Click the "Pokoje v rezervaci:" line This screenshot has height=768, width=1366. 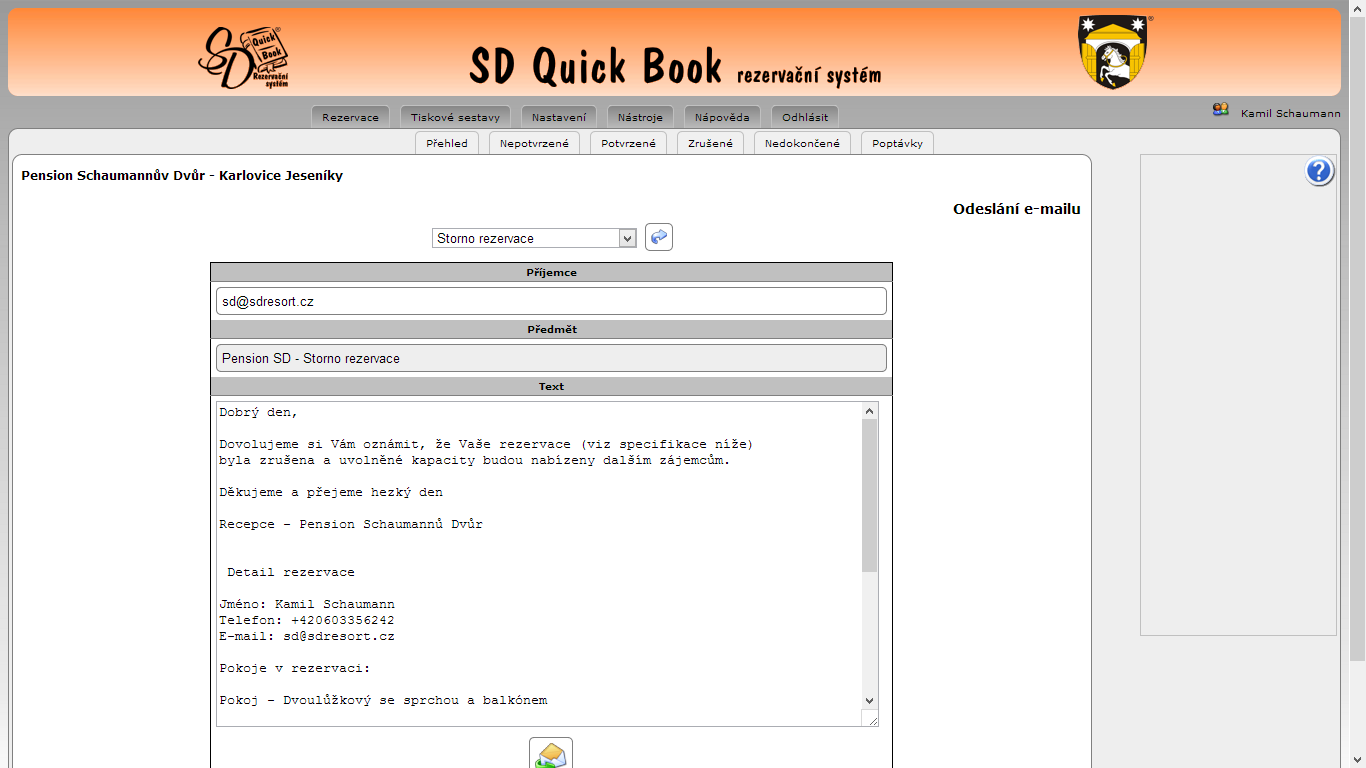pyautogui.click(x=295, y=668)
